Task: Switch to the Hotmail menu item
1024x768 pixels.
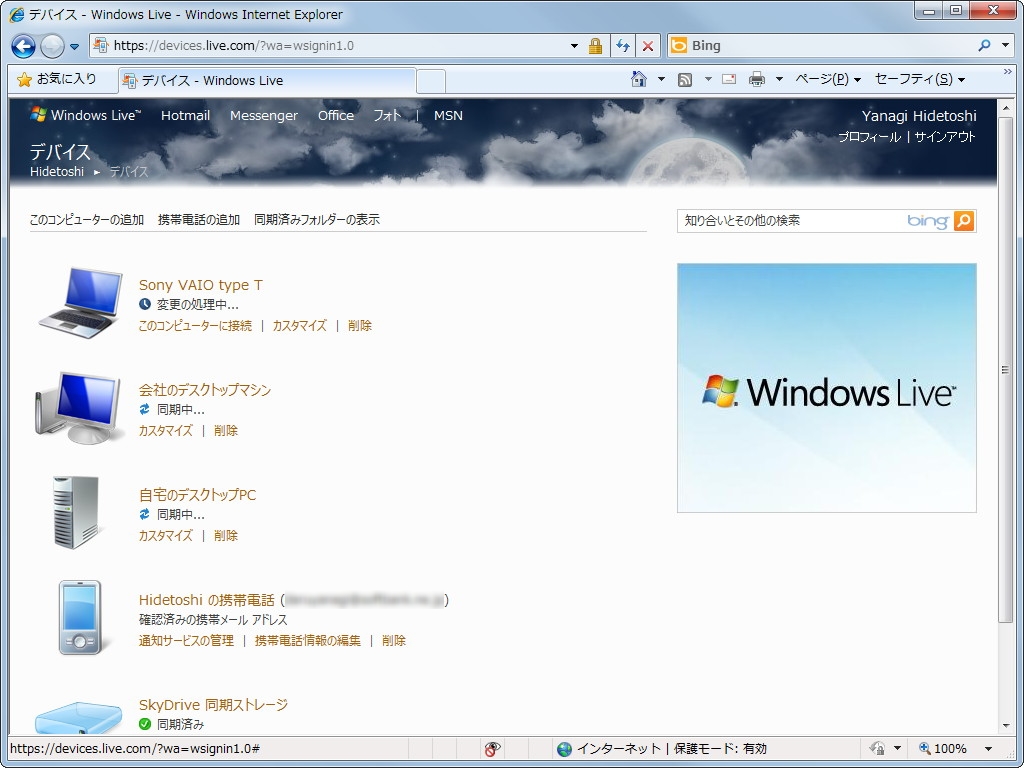Action: [x=185, y=116]
